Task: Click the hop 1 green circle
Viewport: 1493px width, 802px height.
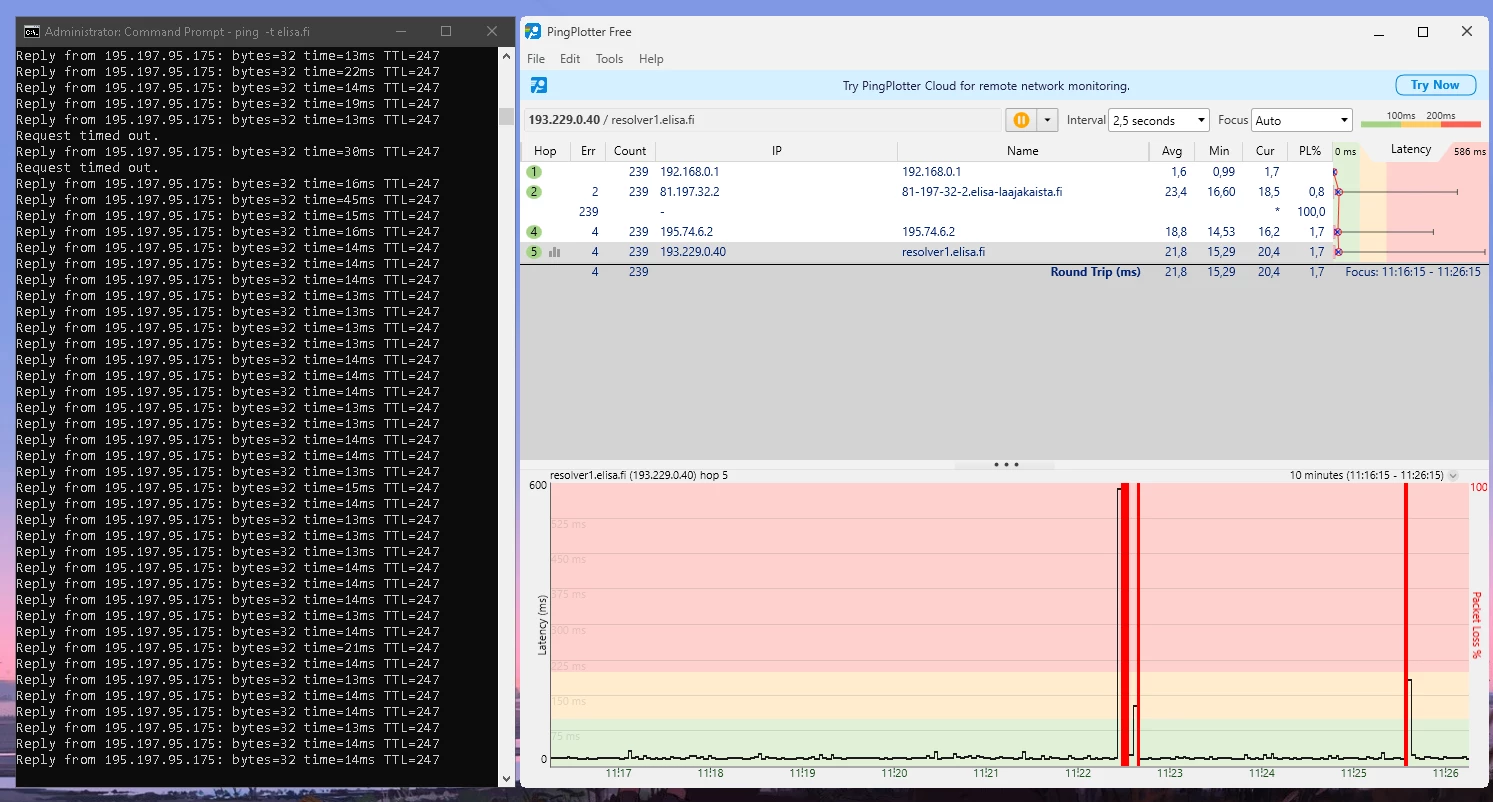Action: 534,172
